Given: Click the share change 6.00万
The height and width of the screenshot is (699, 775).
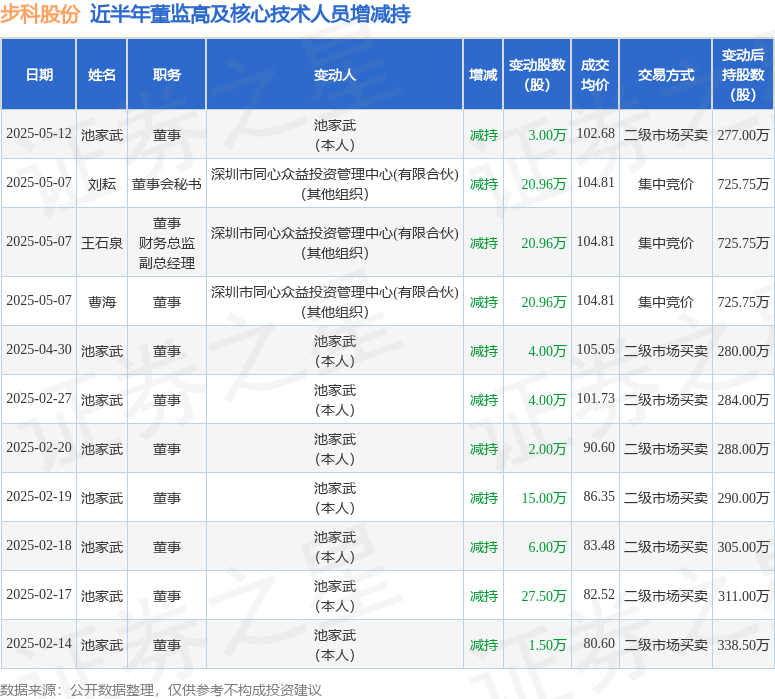Looking at the screenshot, I should tap(547, 547).
